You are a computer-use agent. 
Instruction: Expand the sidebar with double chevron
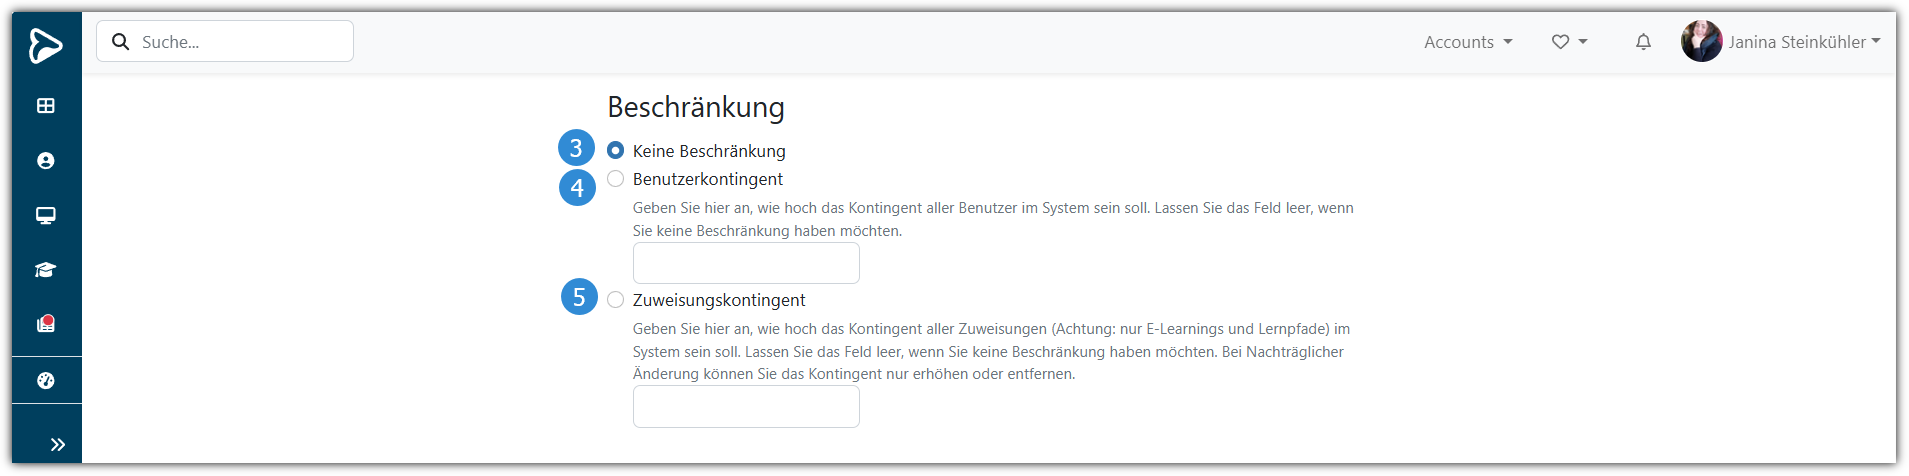(58, 445)
